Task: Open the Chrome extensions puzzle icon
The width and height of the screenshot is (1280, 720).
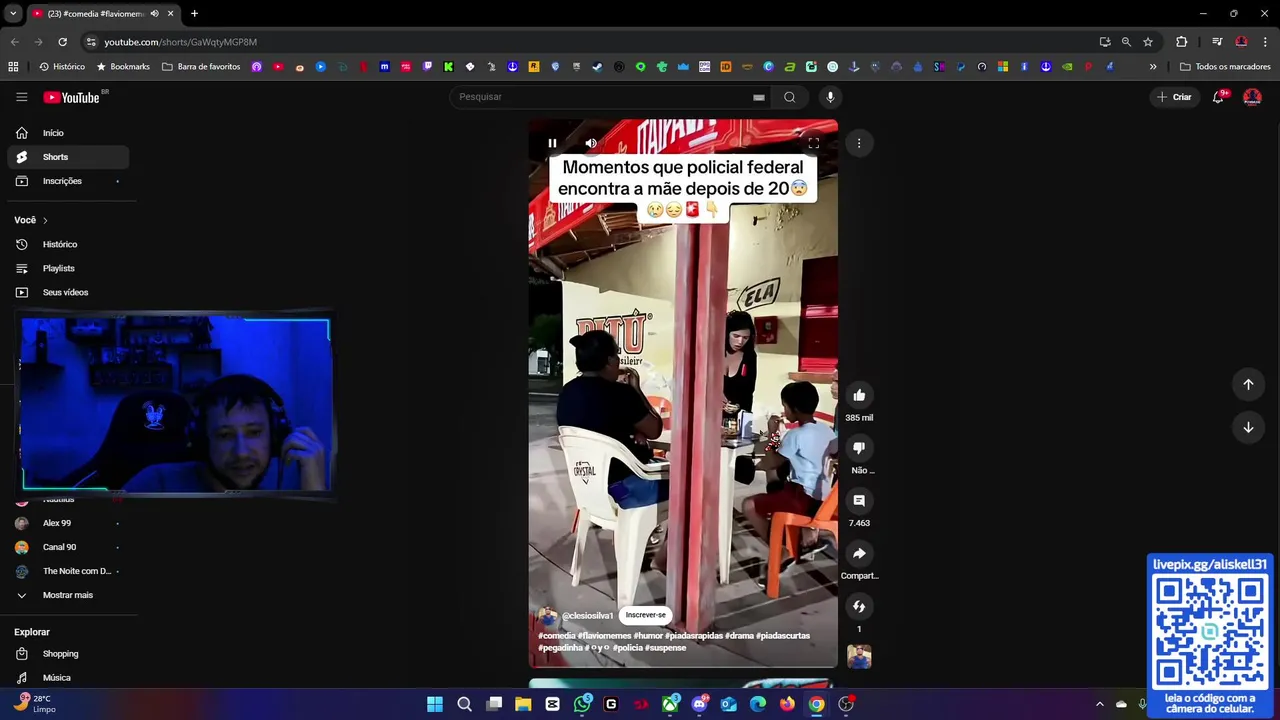Action: click(x=1181, y=42)
